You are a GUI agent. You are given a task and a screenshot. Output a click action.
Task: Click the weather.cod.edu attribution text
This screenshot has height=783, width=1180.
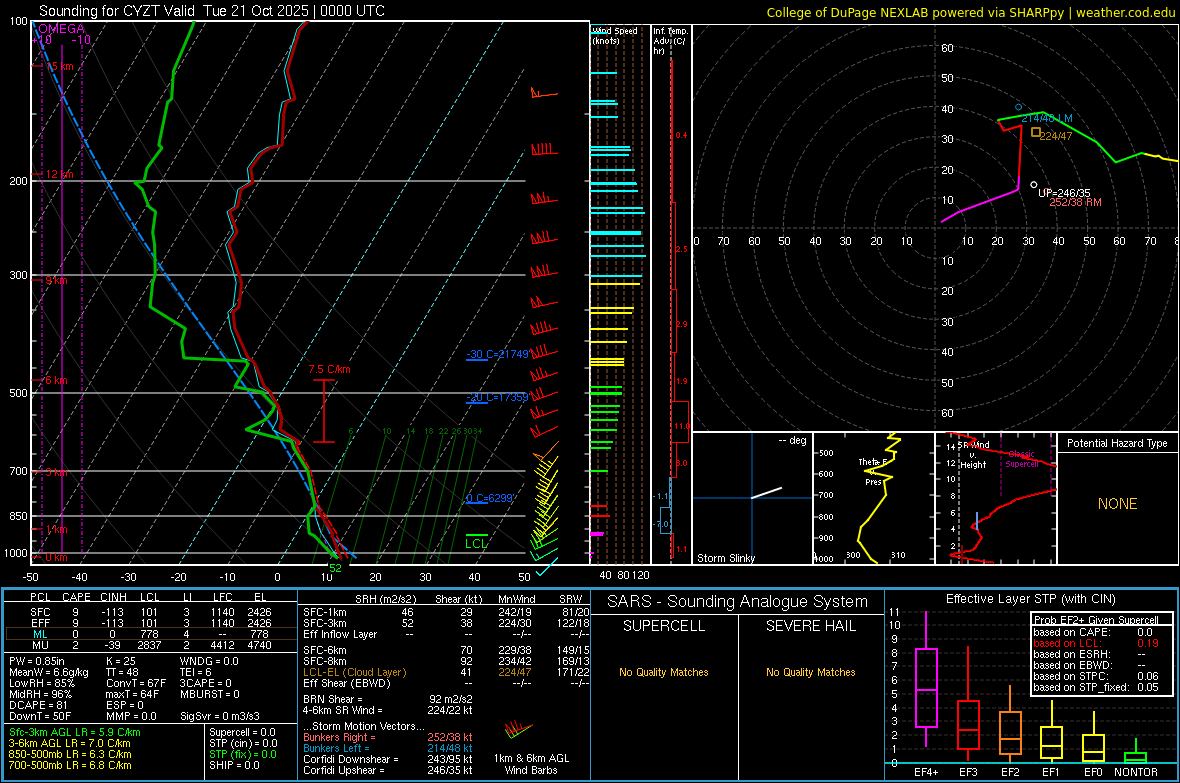[x=1126, y=12]
